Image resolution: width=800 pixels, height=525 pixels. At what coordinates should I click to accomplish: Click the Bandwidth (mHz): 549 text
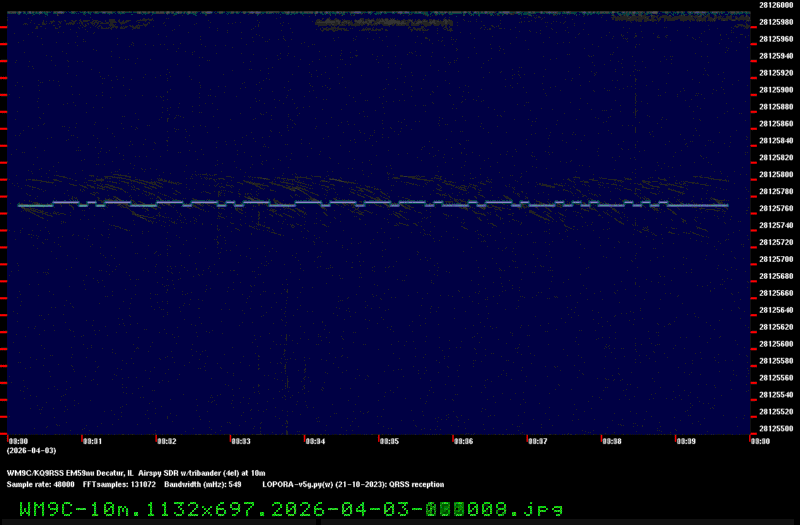pyautogui.click(x=203, y=483)
